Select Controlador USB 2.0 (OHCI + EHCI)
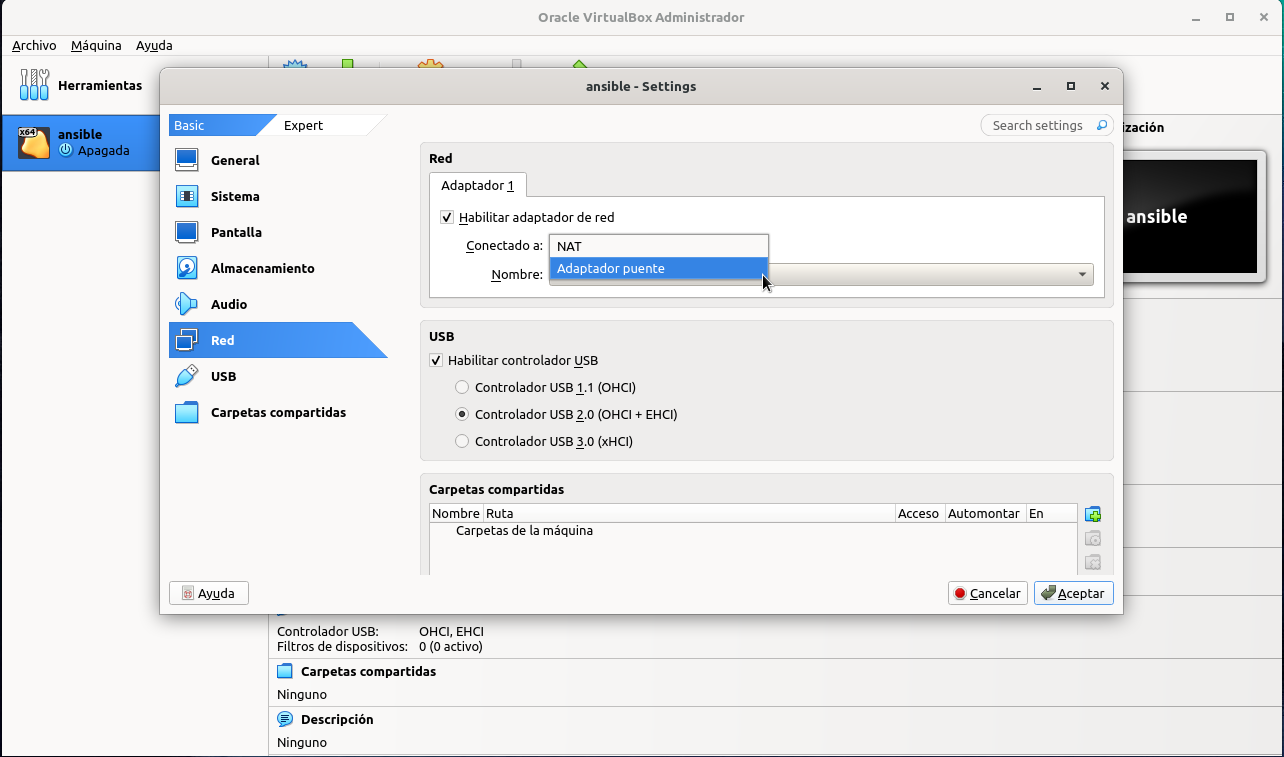This screenshot has width=1284, height=757. click(462, 414)
